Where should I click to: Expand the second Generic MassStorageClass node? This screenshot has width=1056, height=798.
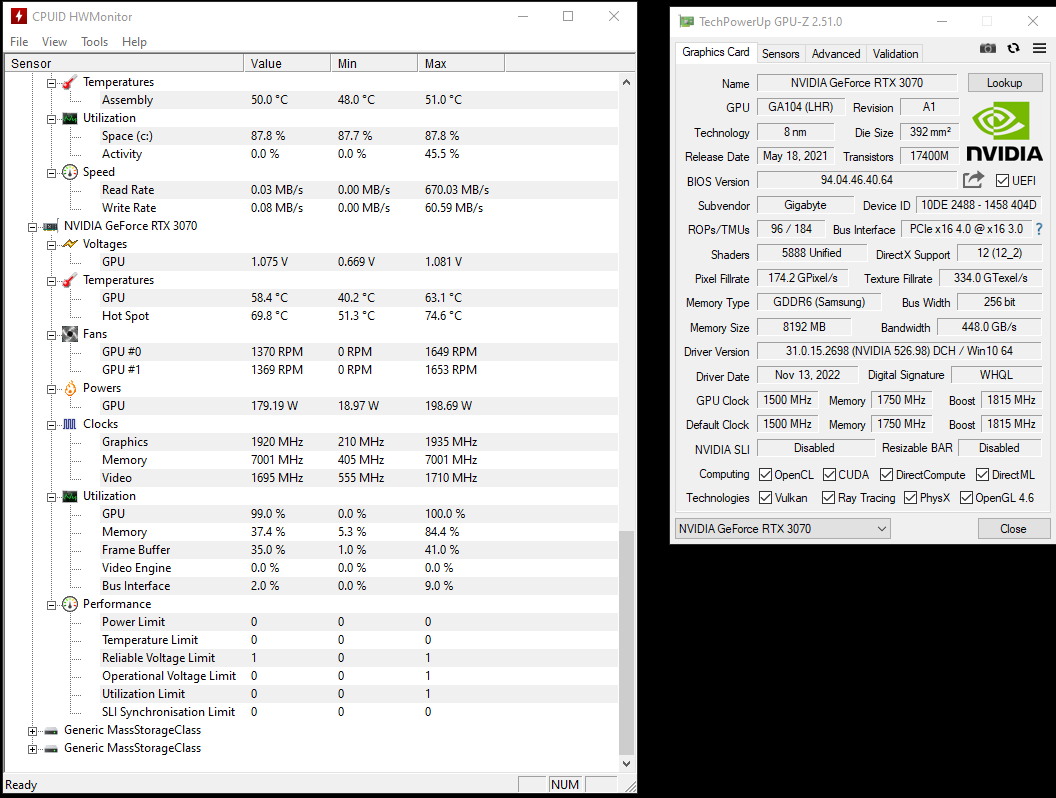32,750
